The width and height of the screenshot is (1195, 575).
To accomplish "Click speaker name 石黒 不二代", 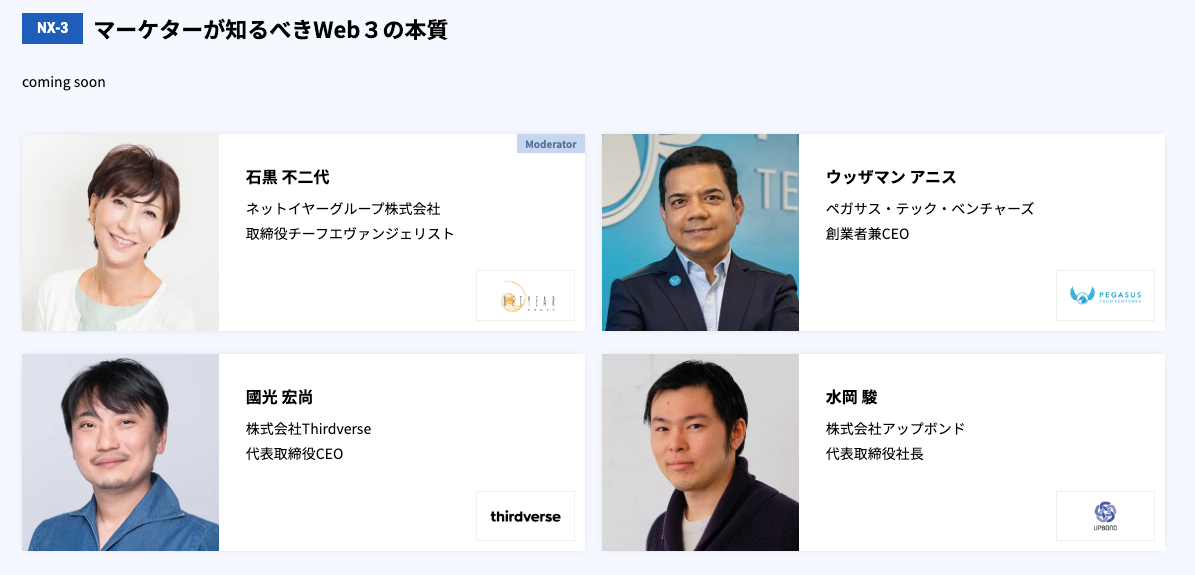I will pos(287,178).
